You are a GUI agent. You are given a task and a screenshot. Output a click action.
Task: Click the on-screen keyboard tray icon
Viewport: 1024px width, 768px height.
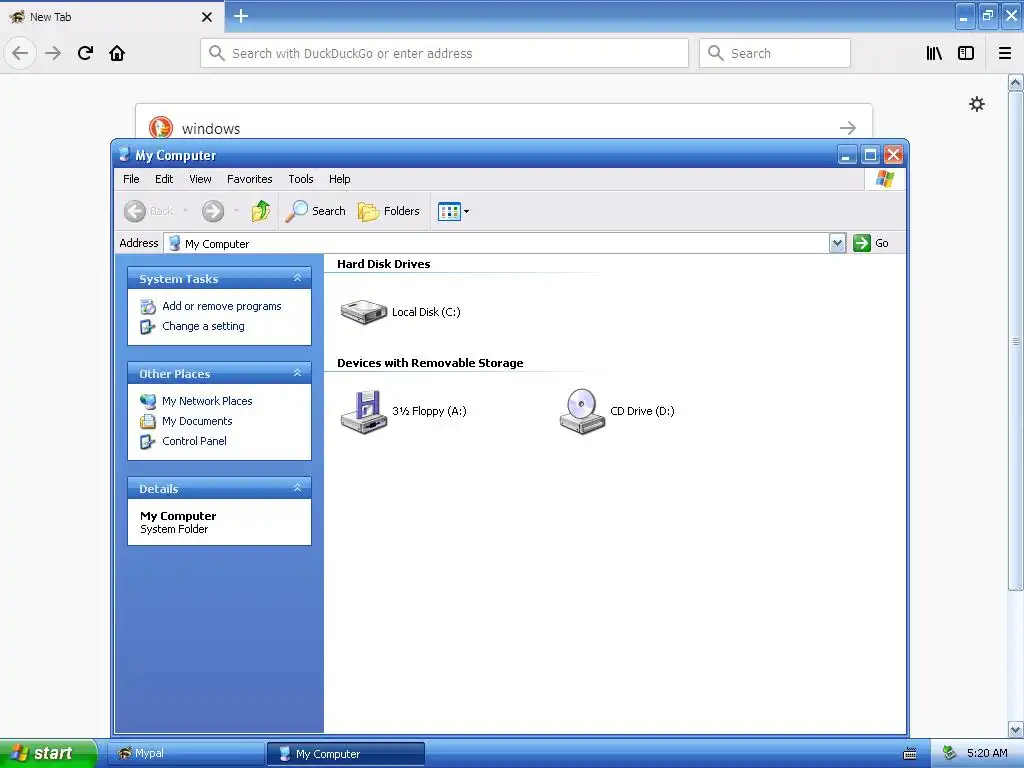(910, 754)
